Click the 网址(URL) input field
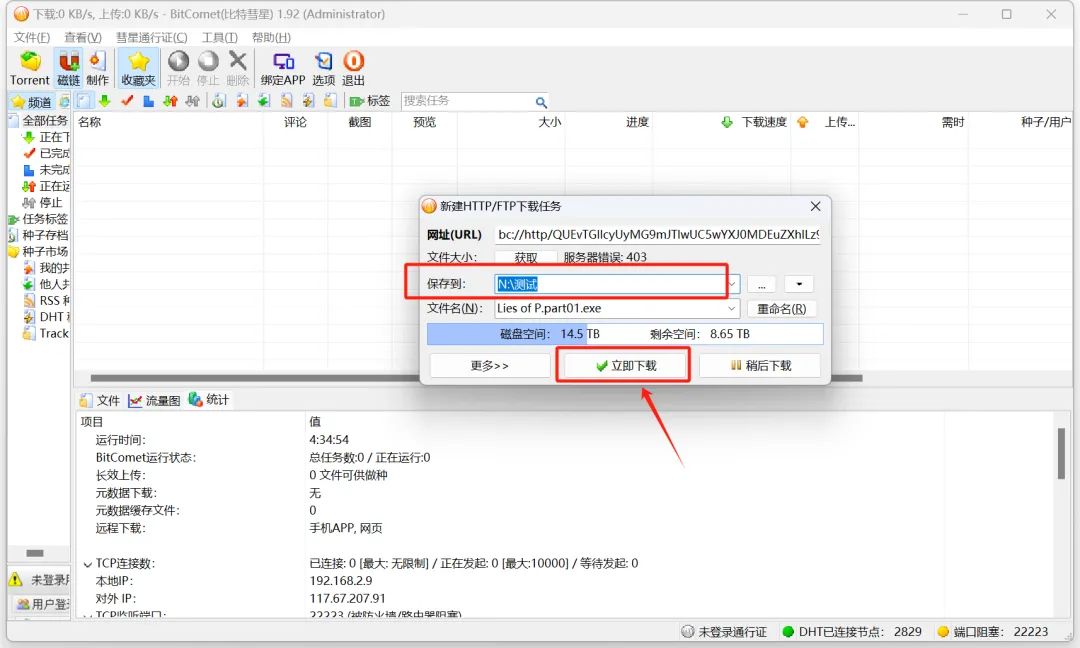Viewport: 1080px width, 648px height. click(x=657, y=235)
